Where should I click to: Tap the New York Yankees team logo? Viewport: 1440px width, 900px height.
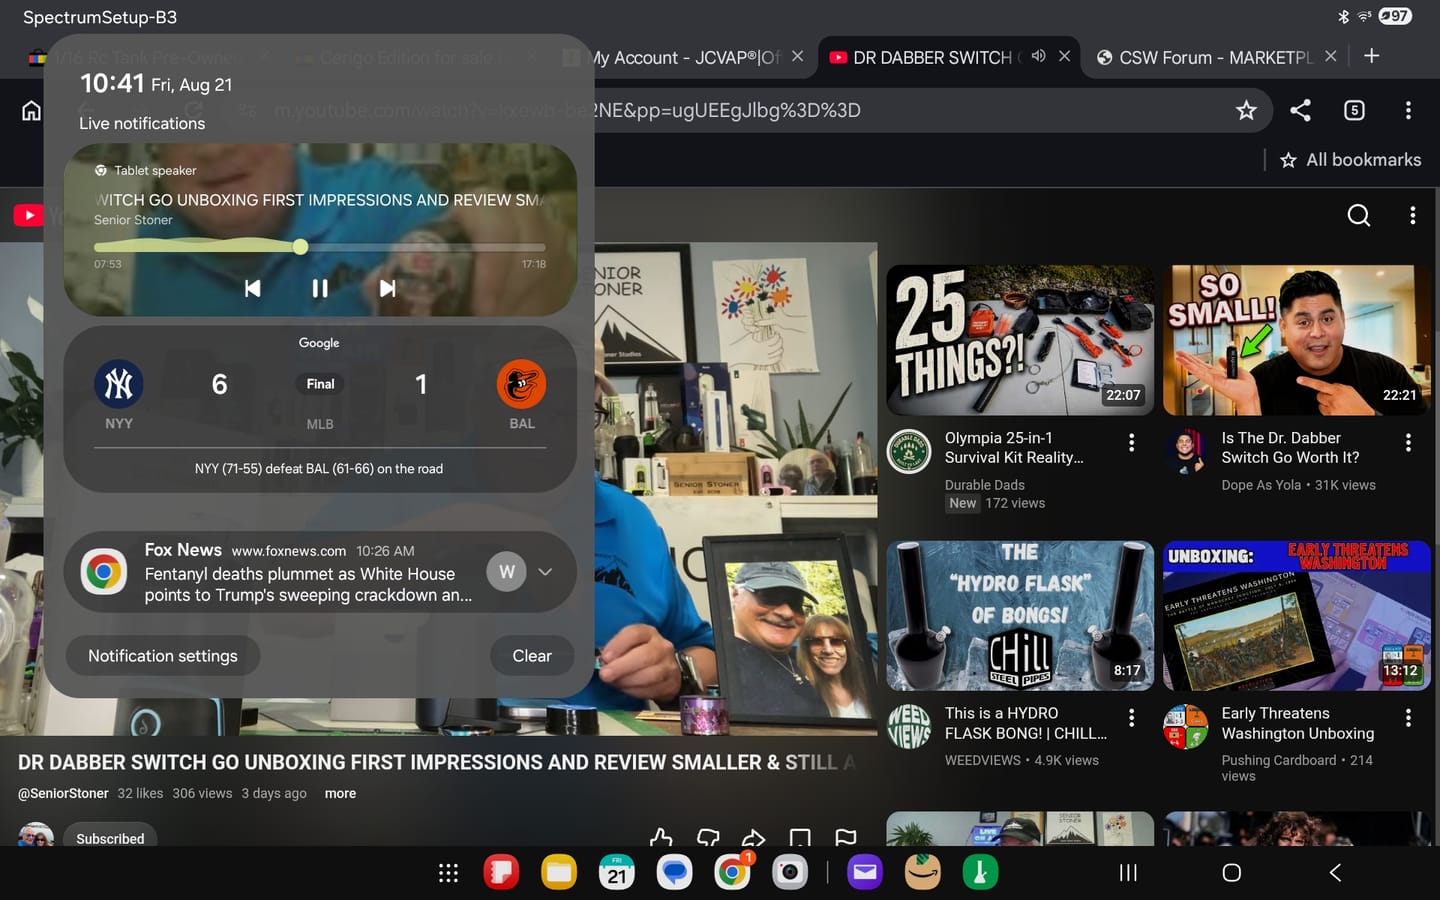(119, 384)
